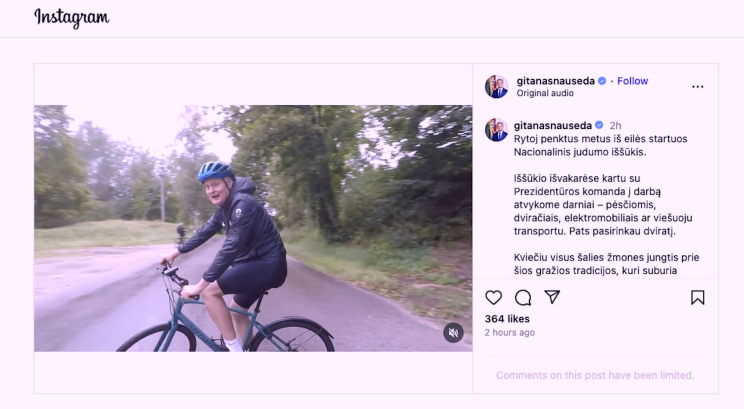The image size is (744, 409).
Task: Open gitanasnauseda username in caption
Action: [553, 125]
